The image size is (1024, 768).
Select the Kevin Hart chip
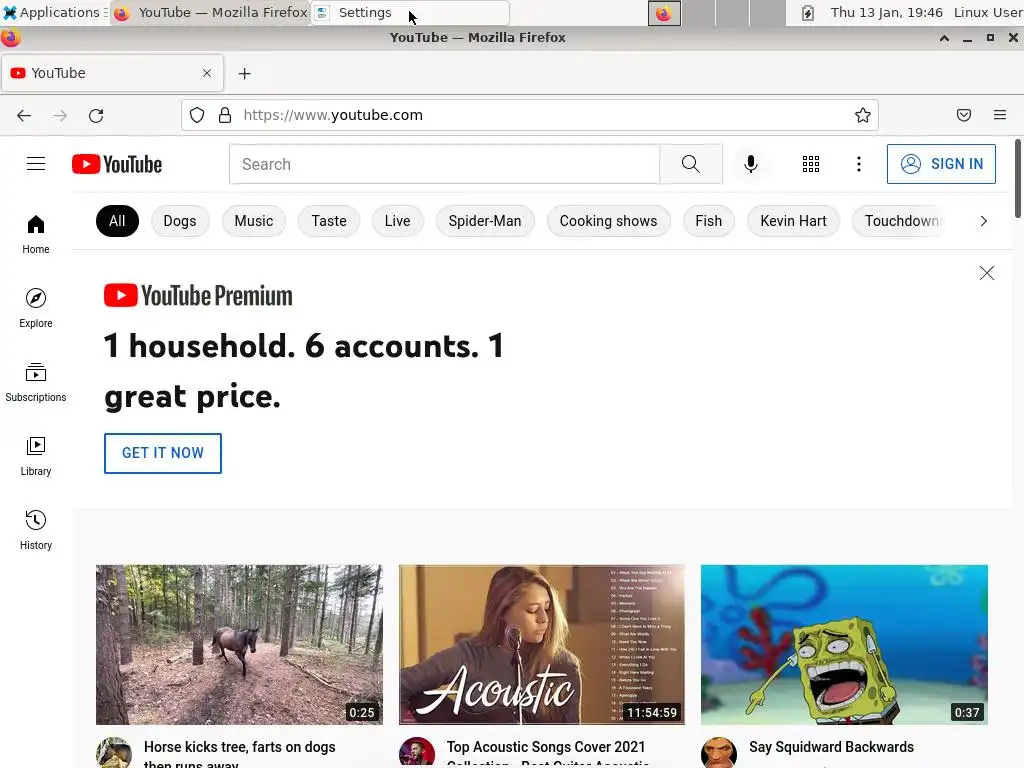point(793,221)
